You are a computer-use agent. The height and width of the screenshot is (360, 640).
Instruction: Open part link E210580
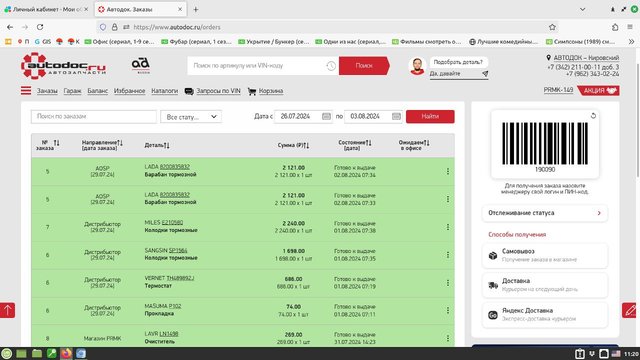click(x=172, y=222)
